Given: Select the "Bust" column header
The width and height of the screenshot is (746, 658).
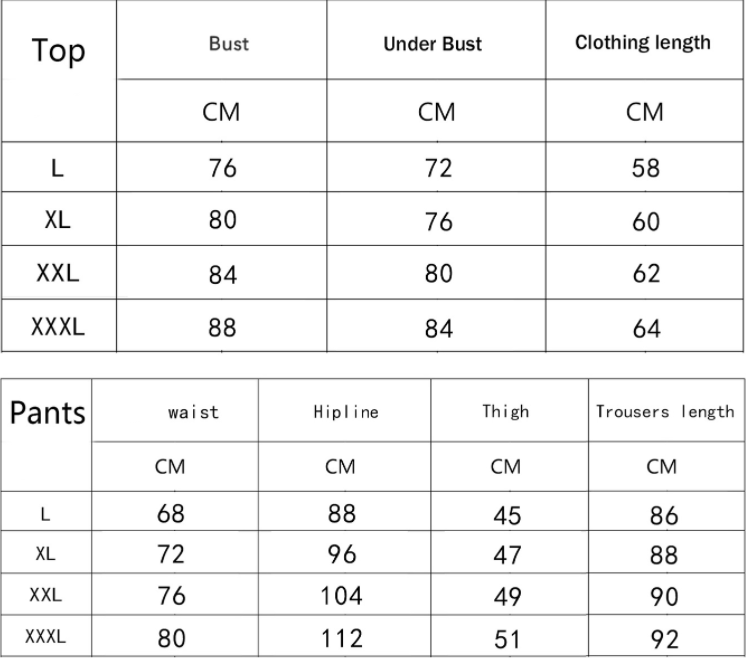Looking at the screenshot, I should tap(229, 44).
